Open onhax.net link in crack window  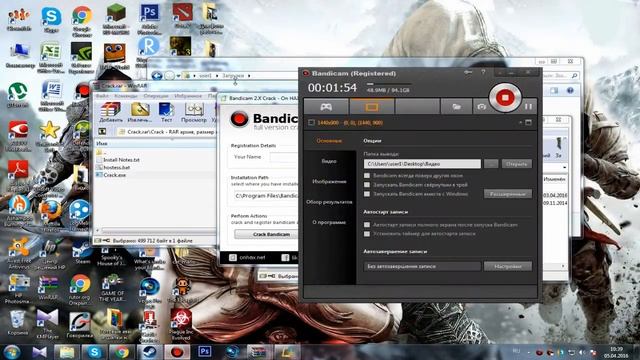tap(247, 257)
